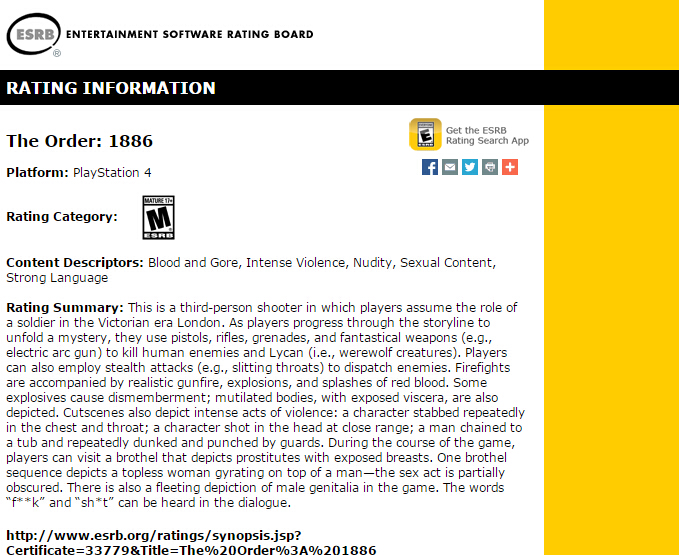Print this rating page

490,167
